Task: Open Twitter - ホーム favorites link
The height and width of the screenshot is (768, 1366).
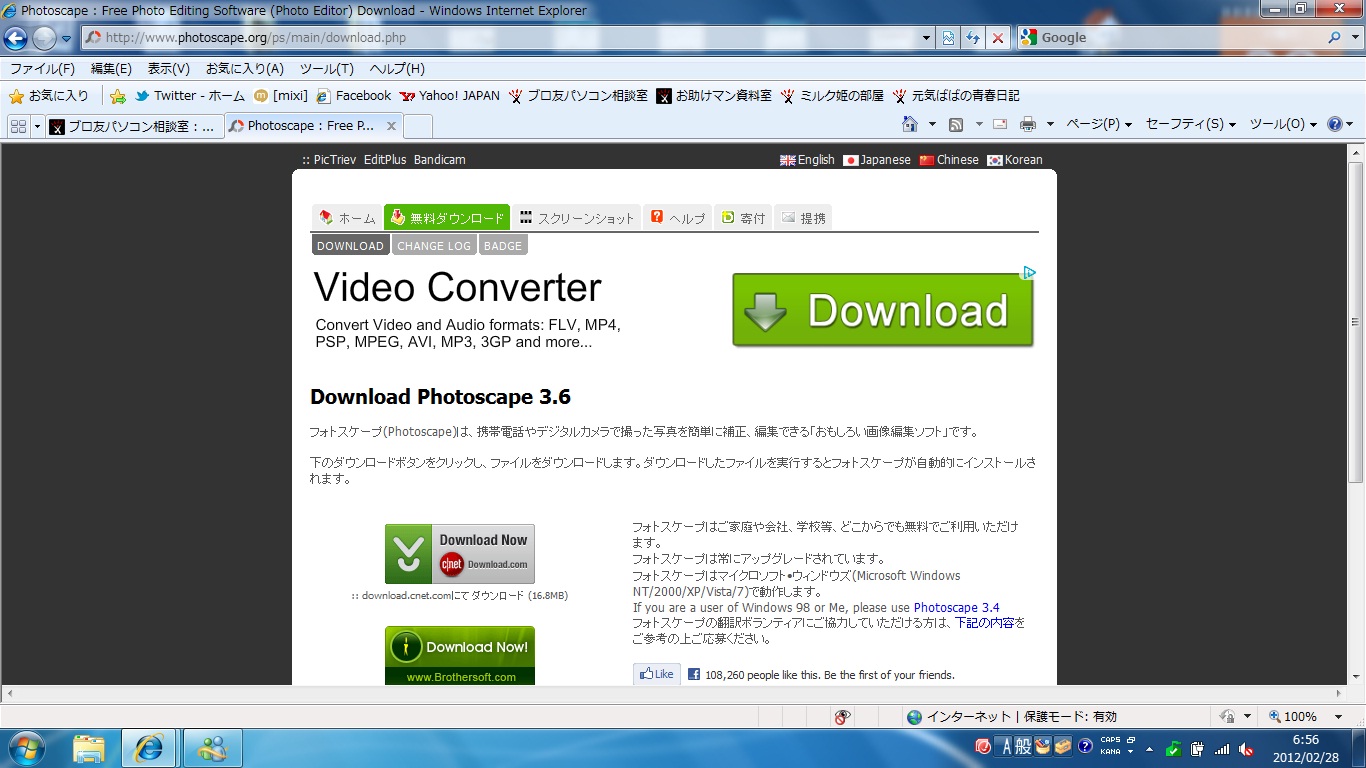Action: pos(190,96)
